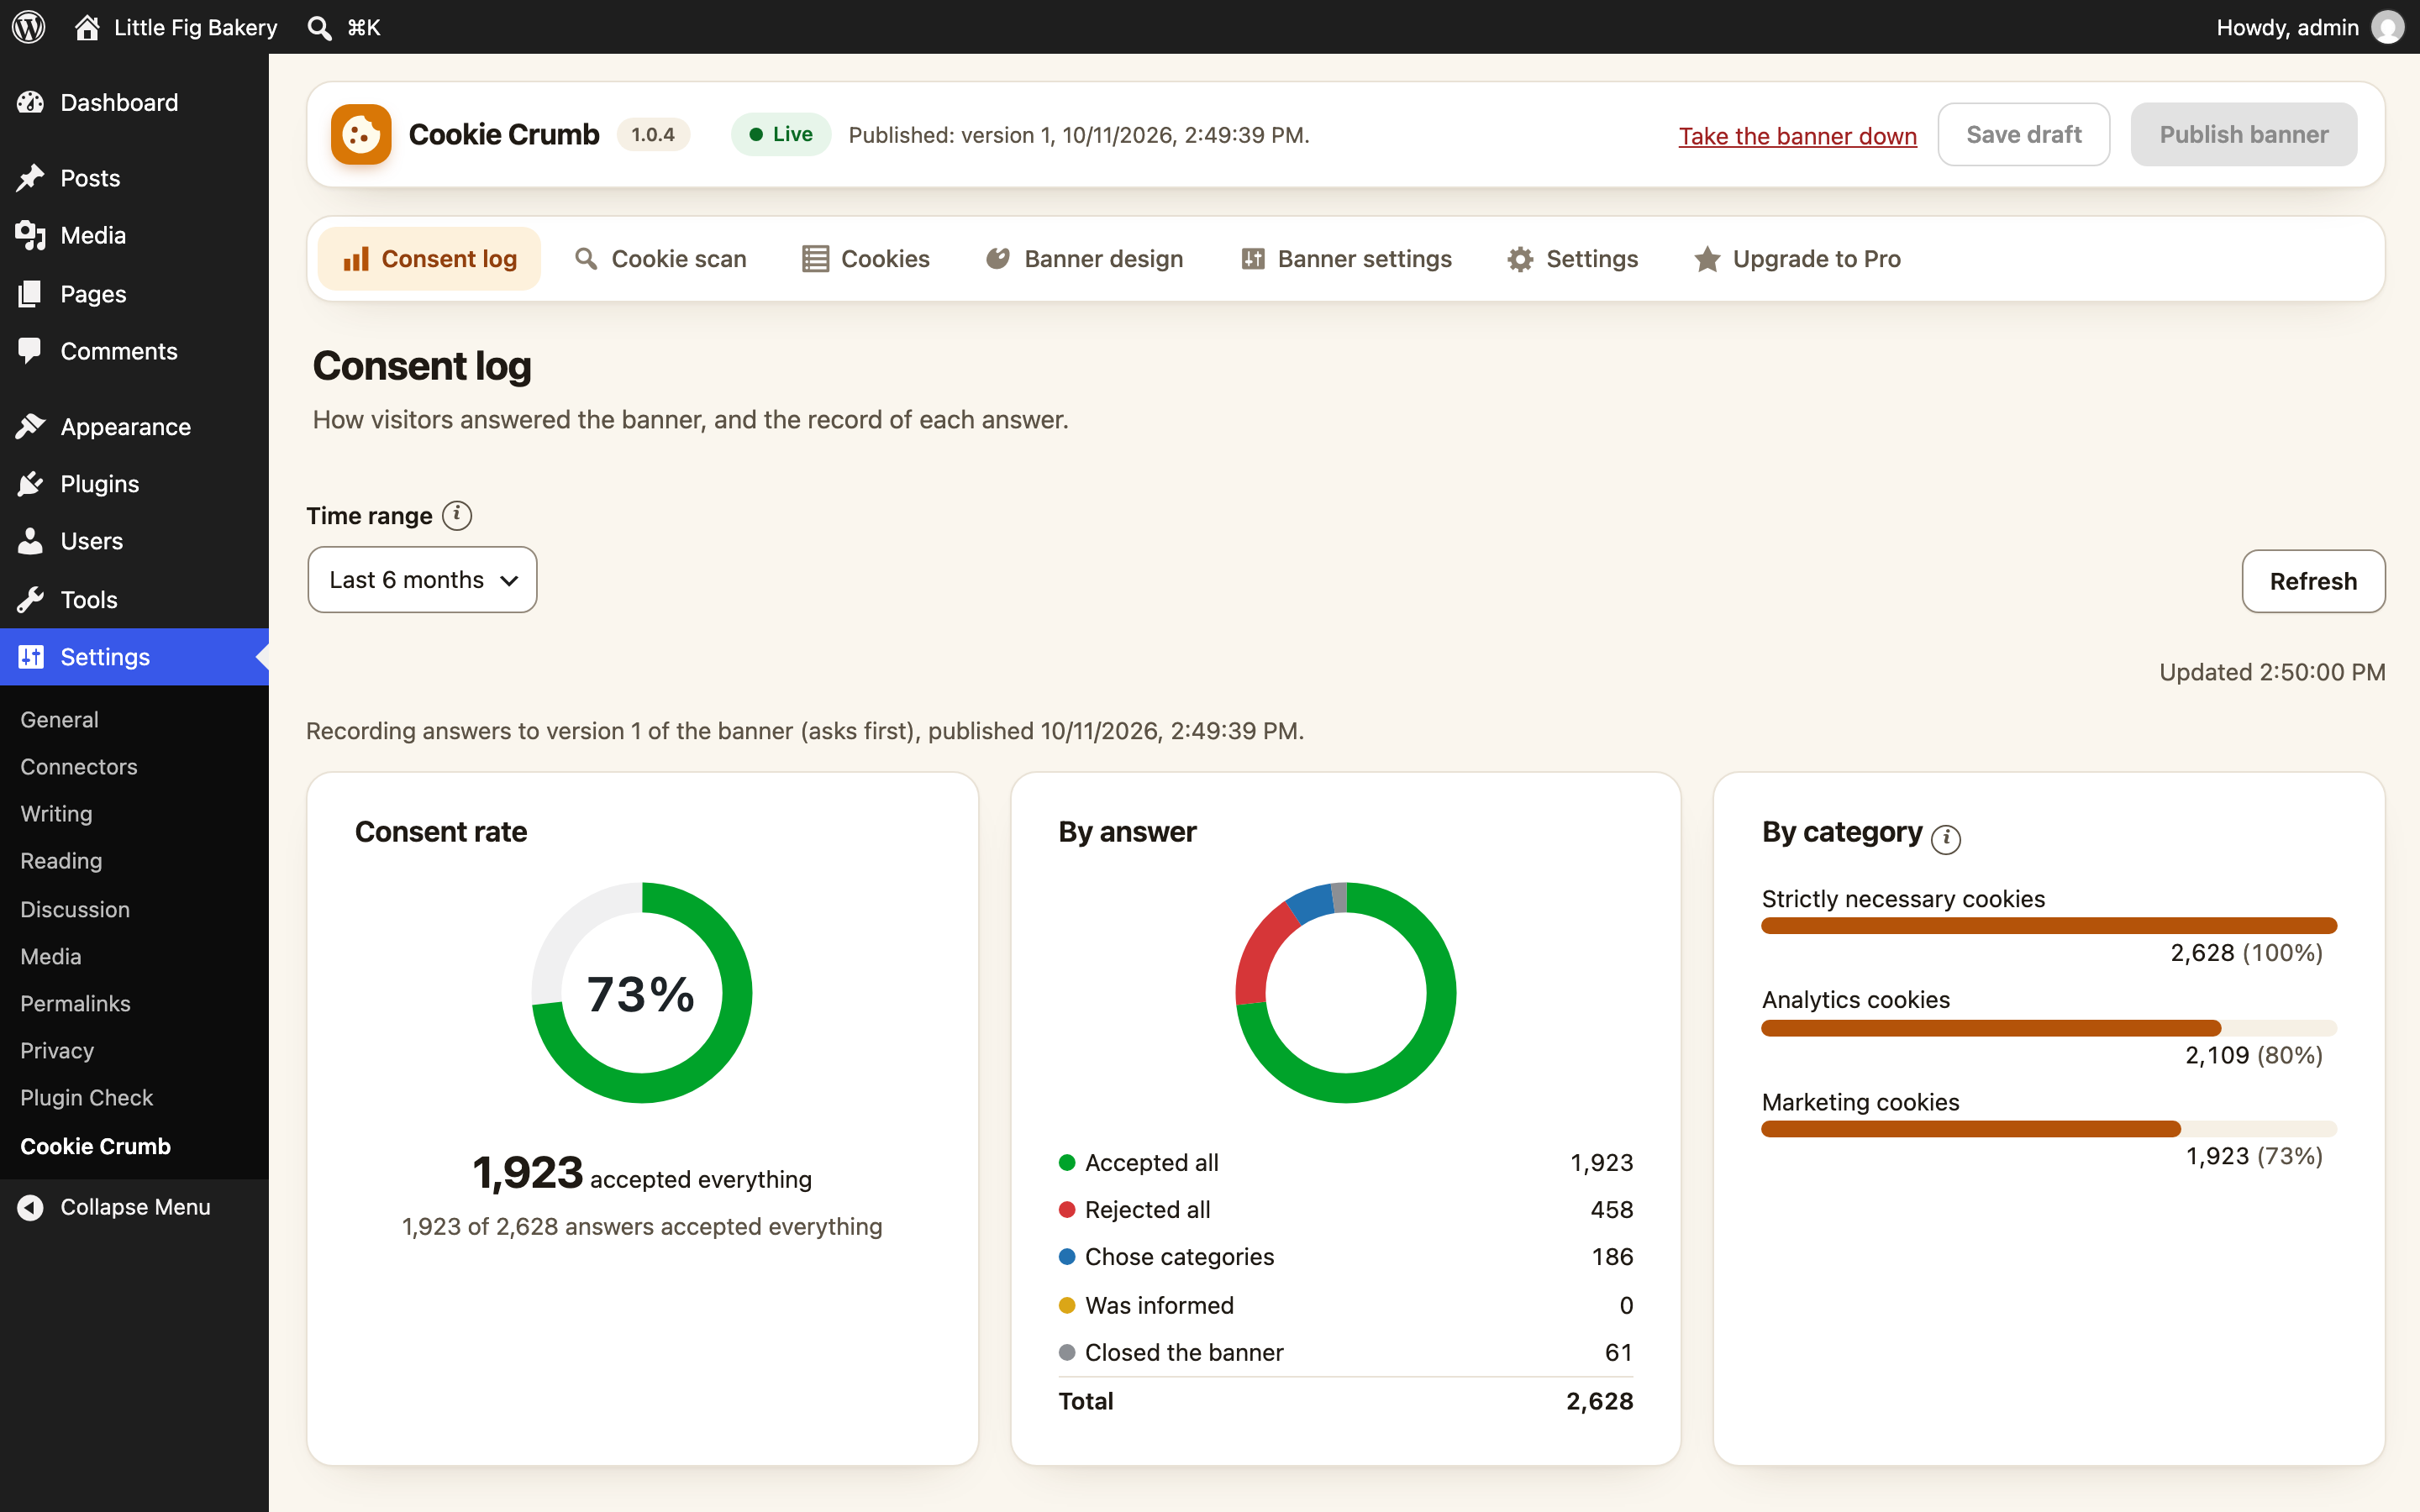Click the Tools wrench icon

(31, 599)
